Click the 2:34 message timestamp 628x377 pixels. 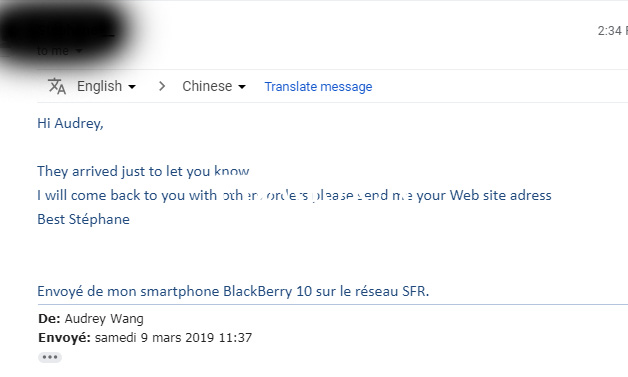(x=612, y=31)
